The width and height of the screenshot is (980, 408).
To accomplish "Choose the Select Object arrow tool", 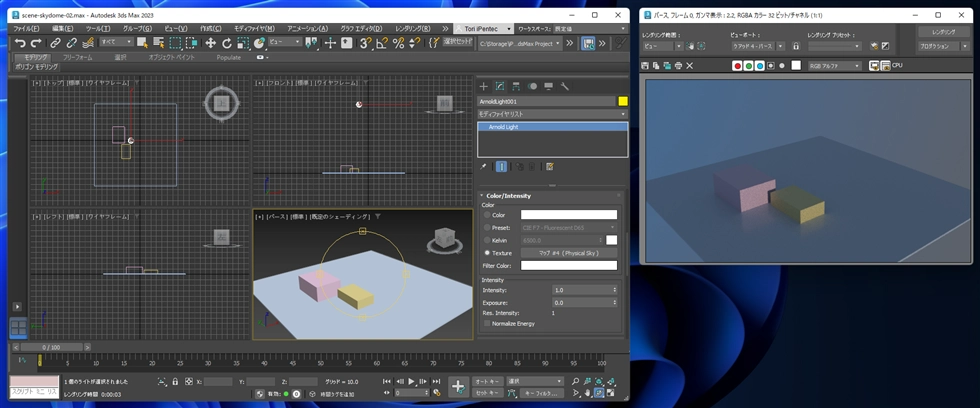I will 143,43.
